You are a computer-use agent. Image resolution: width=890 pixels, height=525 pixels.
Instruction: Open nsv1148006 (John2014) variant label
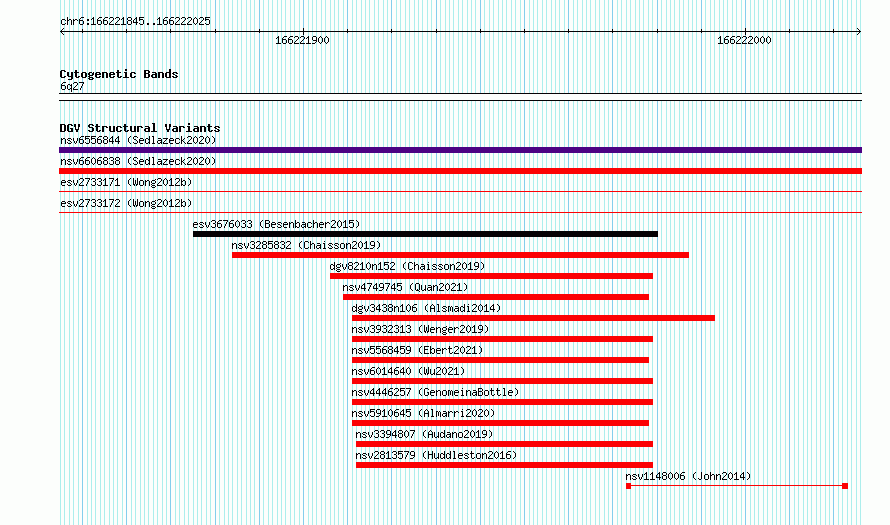tap(688, 476)
